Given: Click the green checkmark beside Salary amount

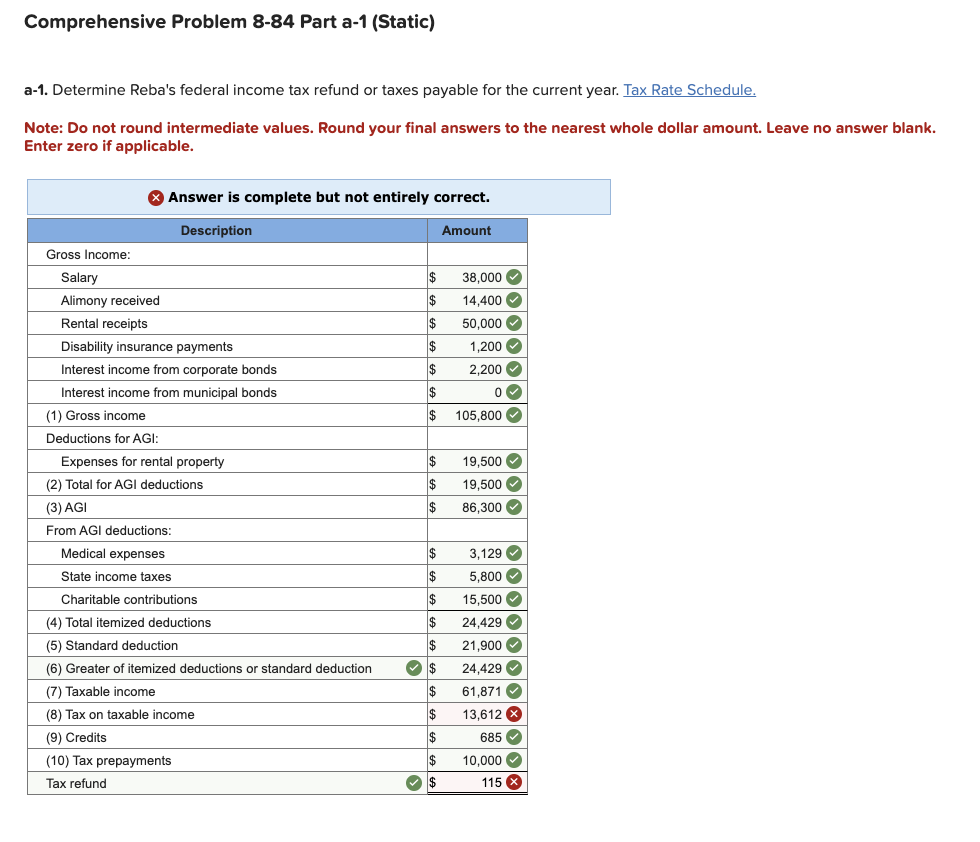Looking at the screenshot, I should pyautogui.click(x=513, y=277).
